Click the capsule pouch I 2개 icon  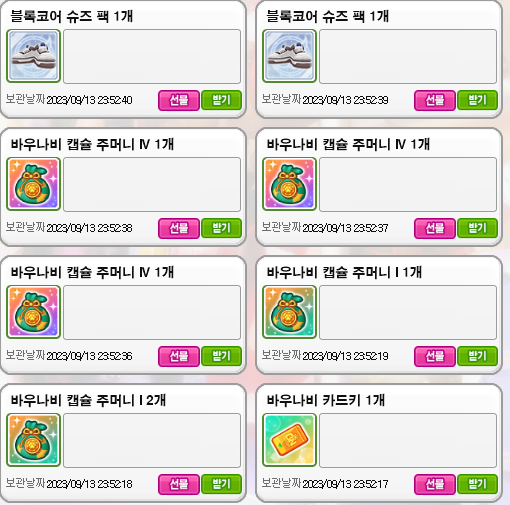pos(34,440)
